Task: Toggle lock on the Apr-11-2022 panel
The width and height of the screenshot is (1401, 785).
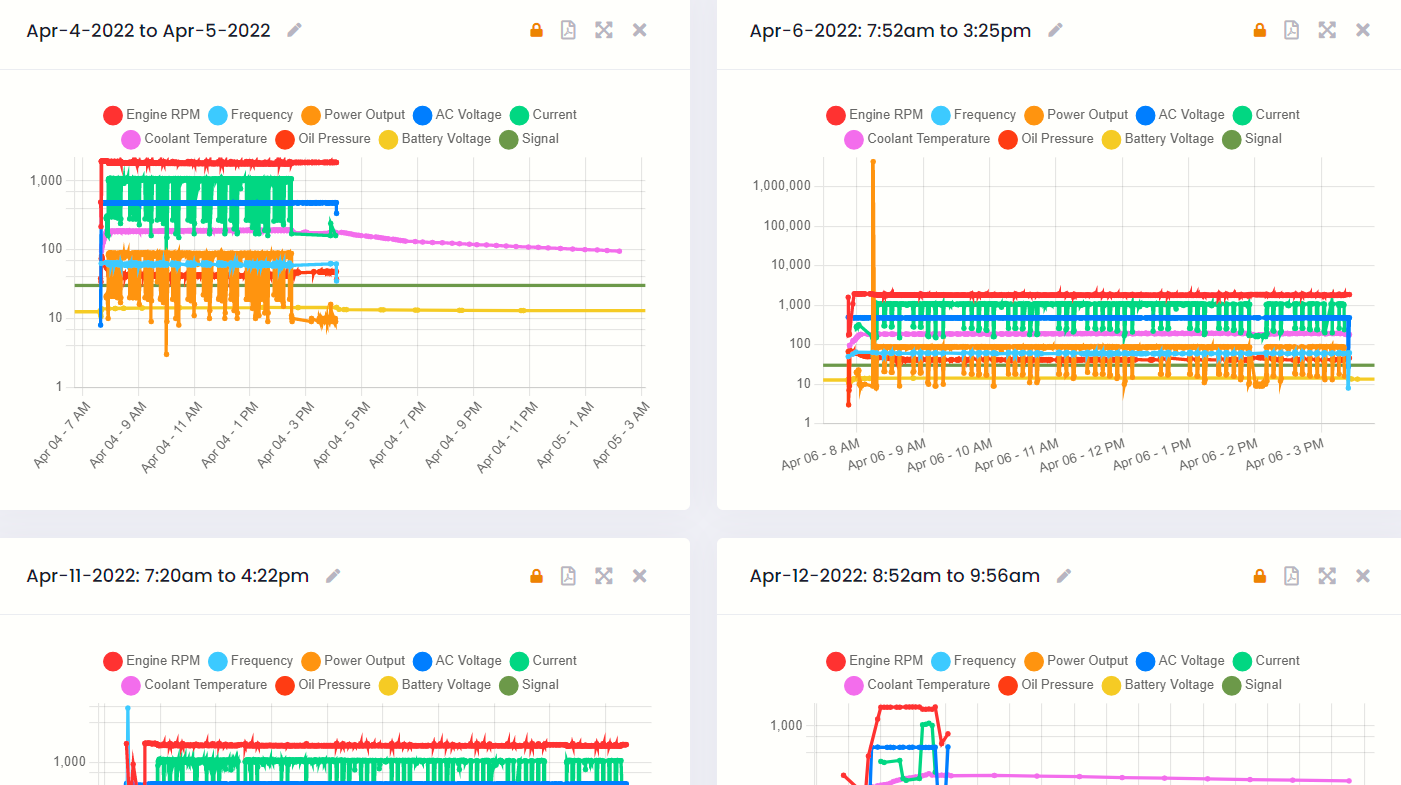Action: tap(536, 576)
